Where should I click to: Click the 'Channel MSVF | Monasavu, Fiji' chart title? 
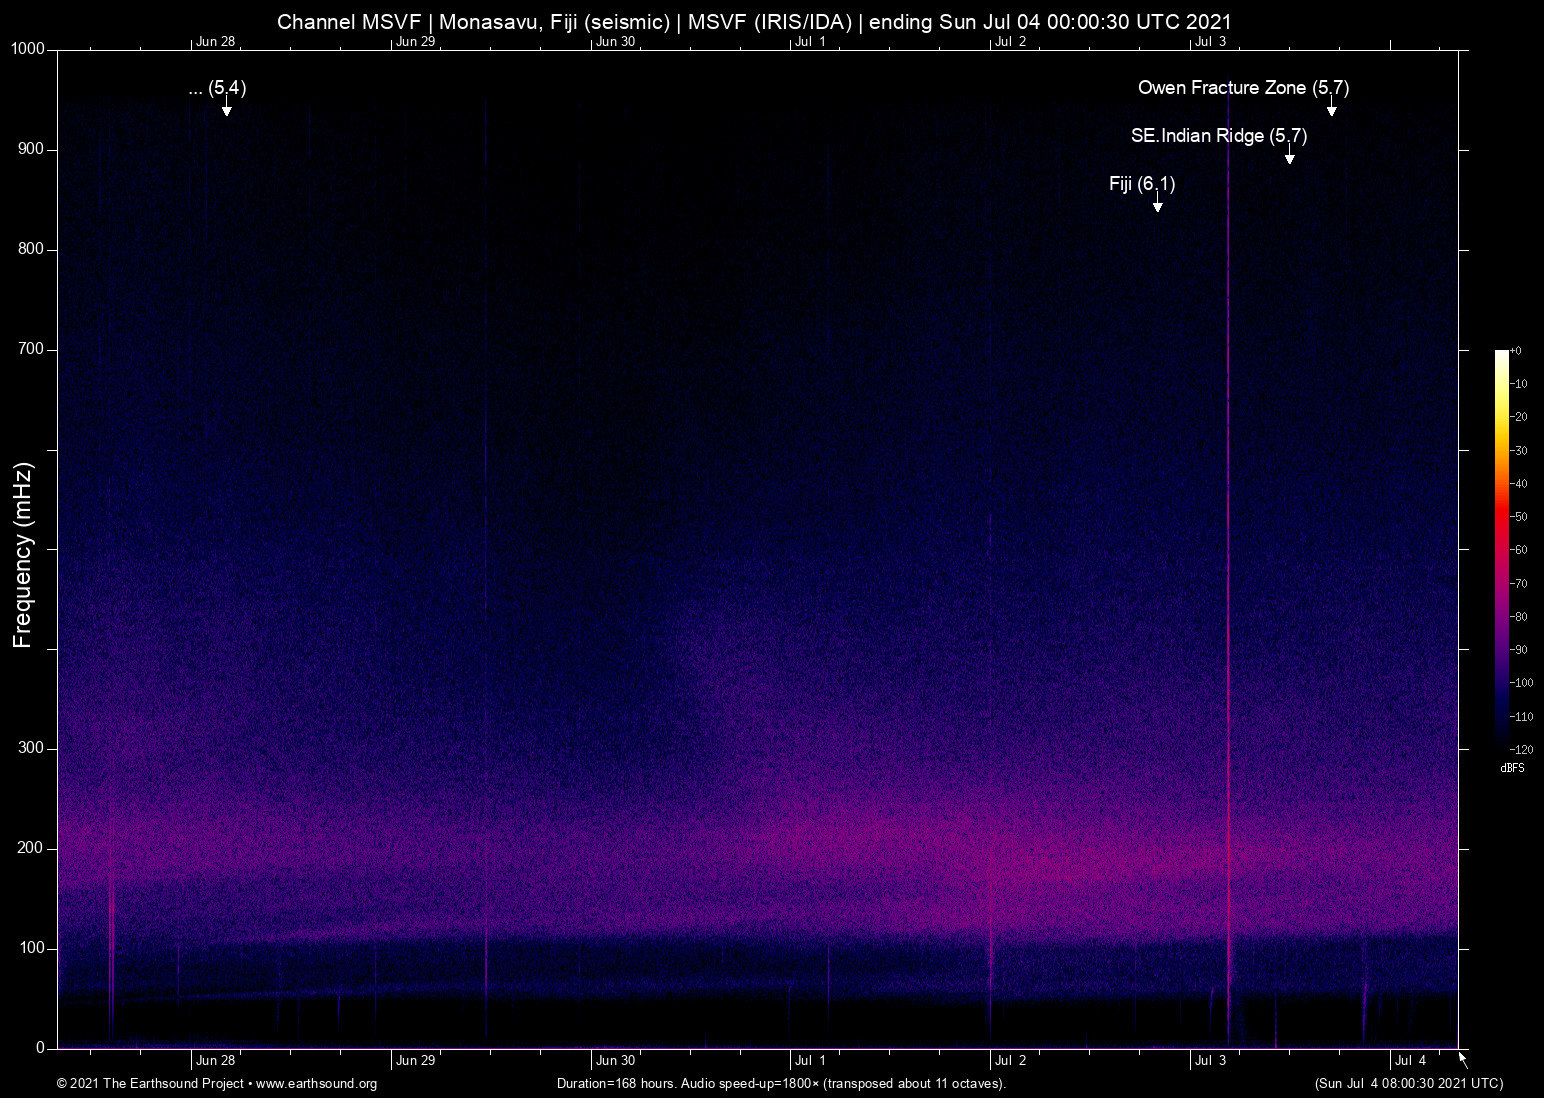754,22
